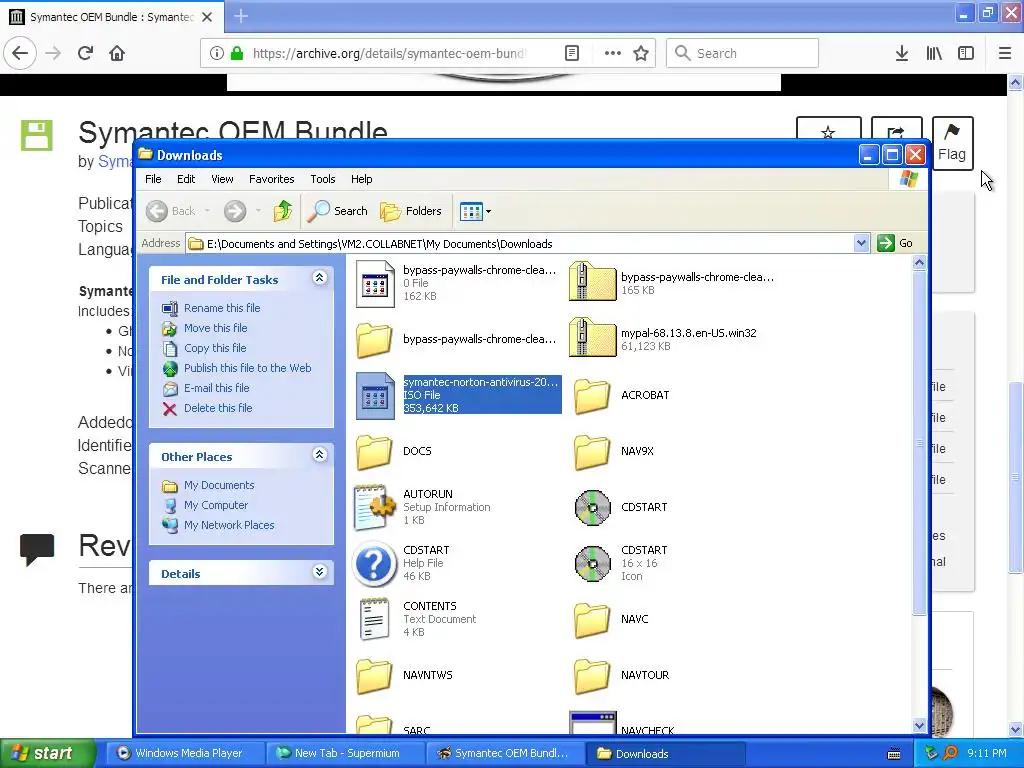The width and height of the screenshot is (1024, 768).
Task: Open Search in Downloads window toolbar
Action: (x=338, y=211)
